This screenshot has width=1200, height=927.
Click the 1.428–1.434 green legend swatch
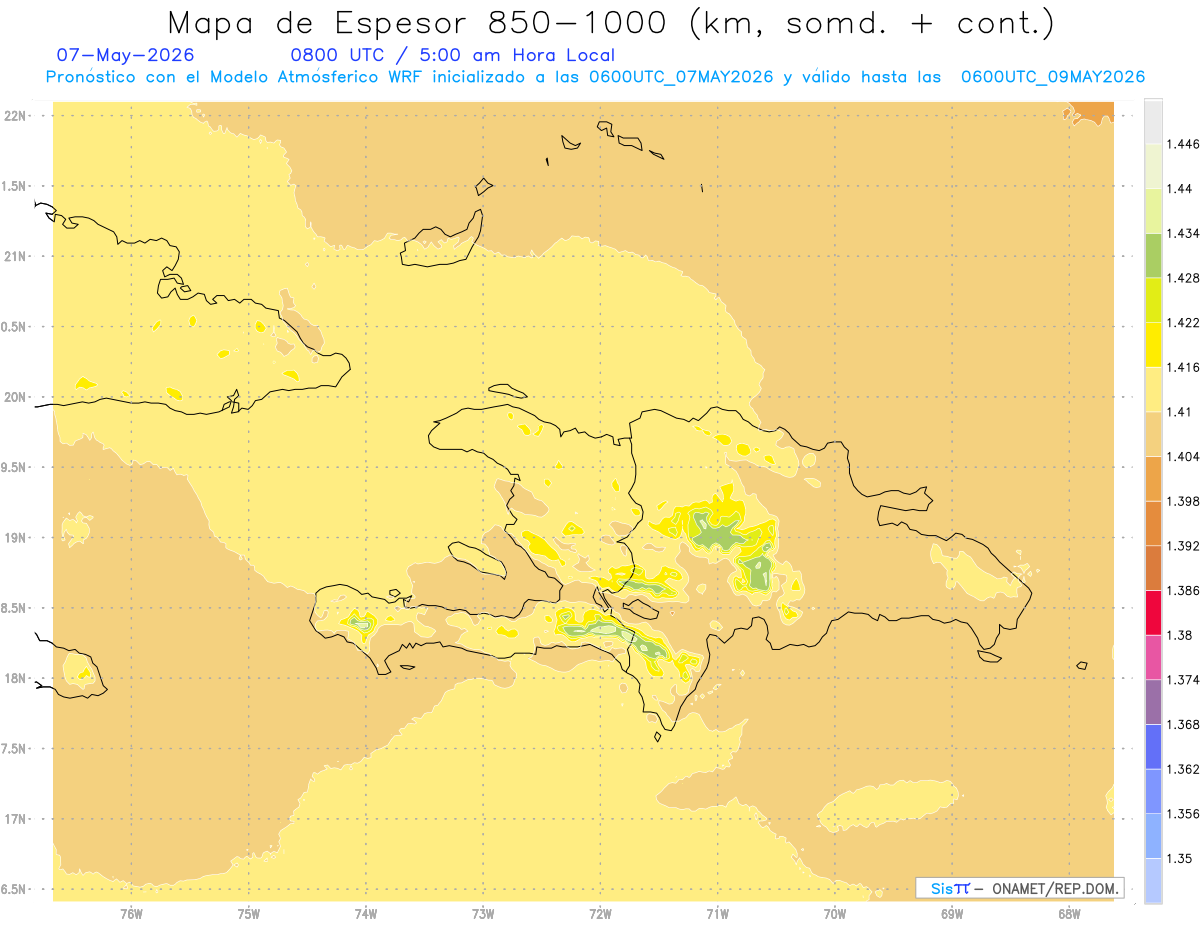pyautogui.click(x=1153, y=255)
